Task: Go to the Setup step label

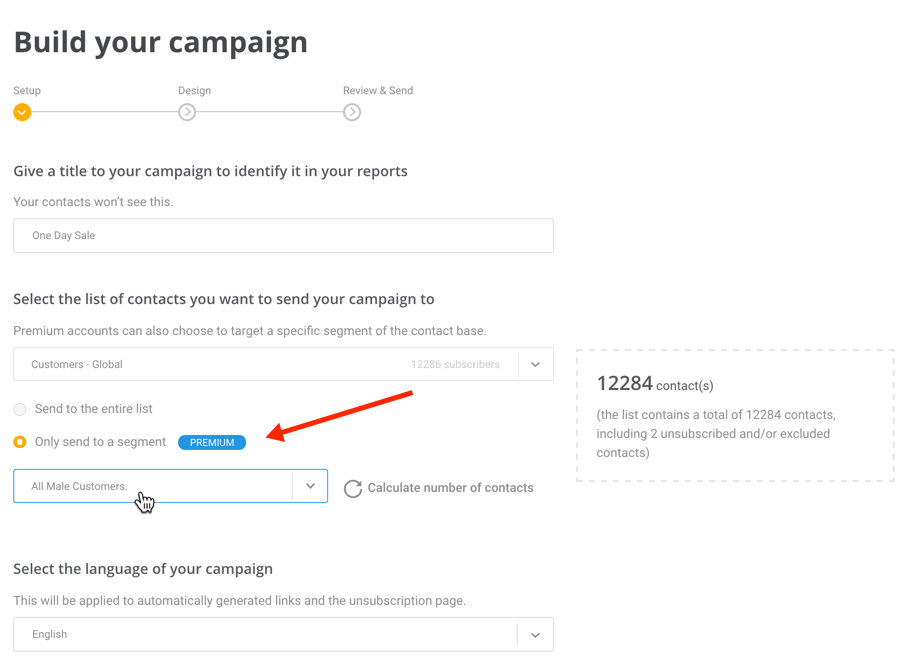Action: [27, 90]
